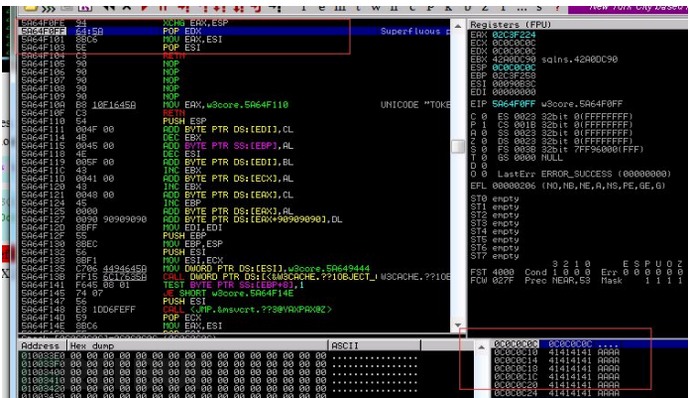Select EAX register value 02C3F224
This screenshot has height=398, width=690.
pyautogui.click(x=514, y=35)
